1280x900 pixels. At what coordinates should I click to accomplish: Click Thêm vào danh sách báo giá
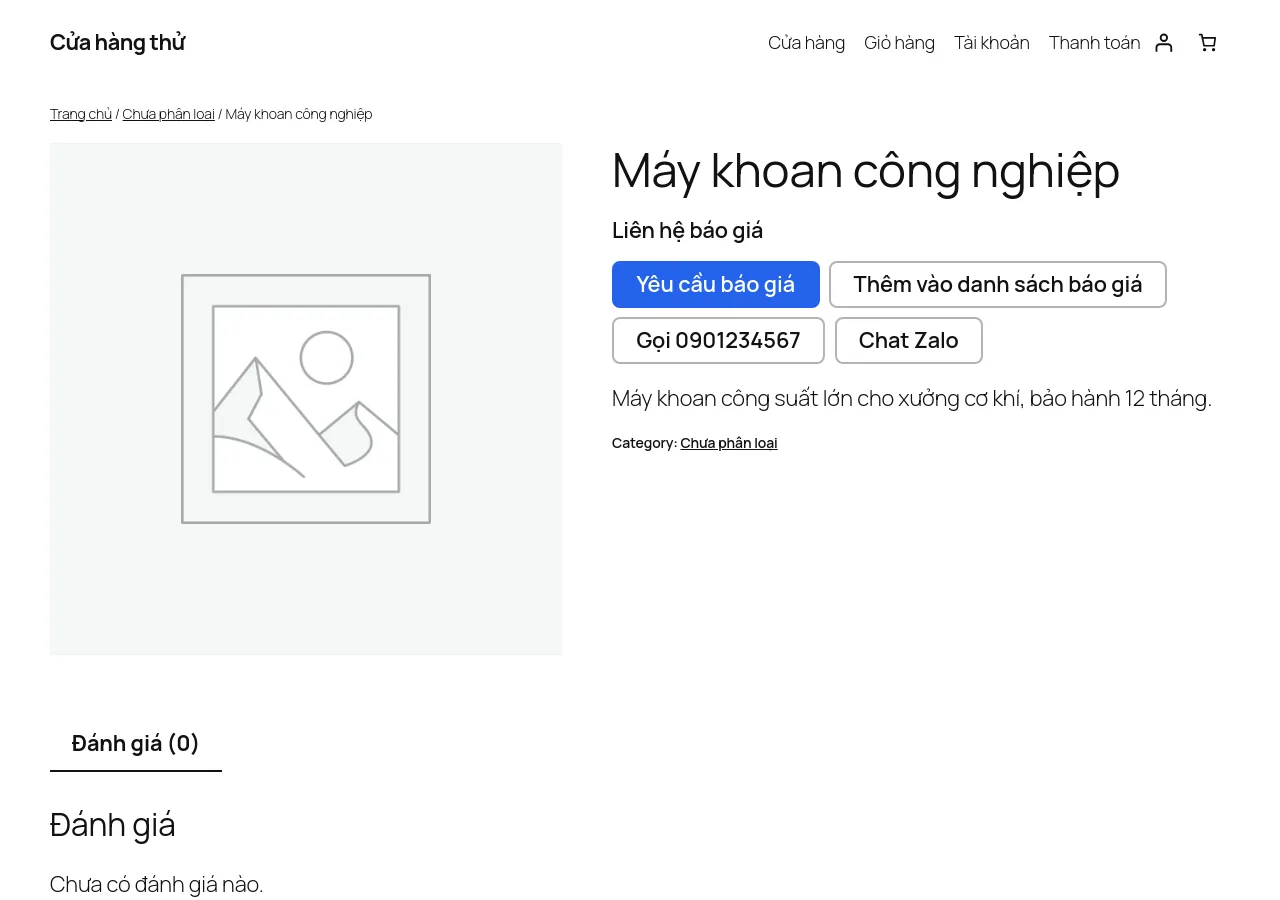pos(998,284)
